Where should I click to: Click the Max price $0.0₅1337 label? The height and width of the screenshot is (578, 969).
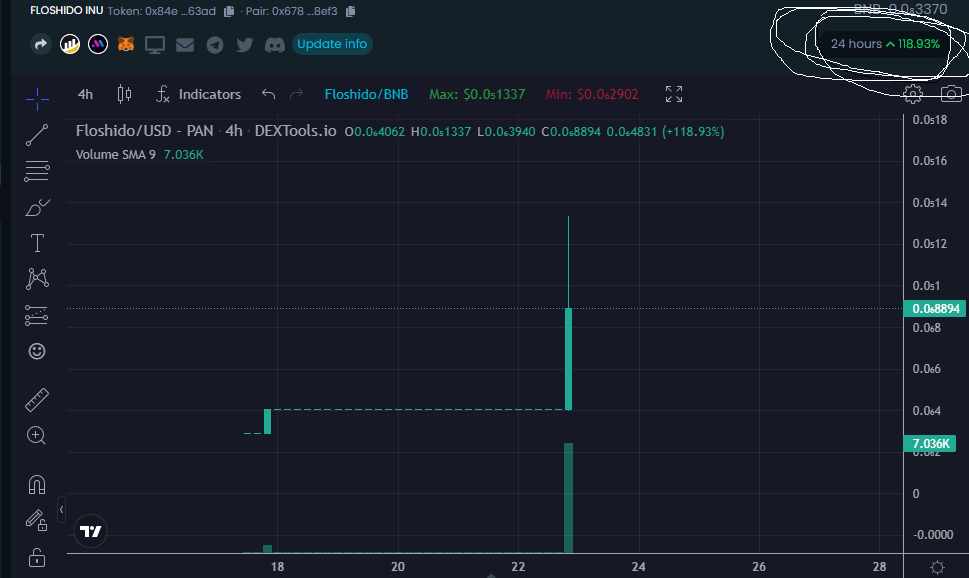click(x=477, y=95)
